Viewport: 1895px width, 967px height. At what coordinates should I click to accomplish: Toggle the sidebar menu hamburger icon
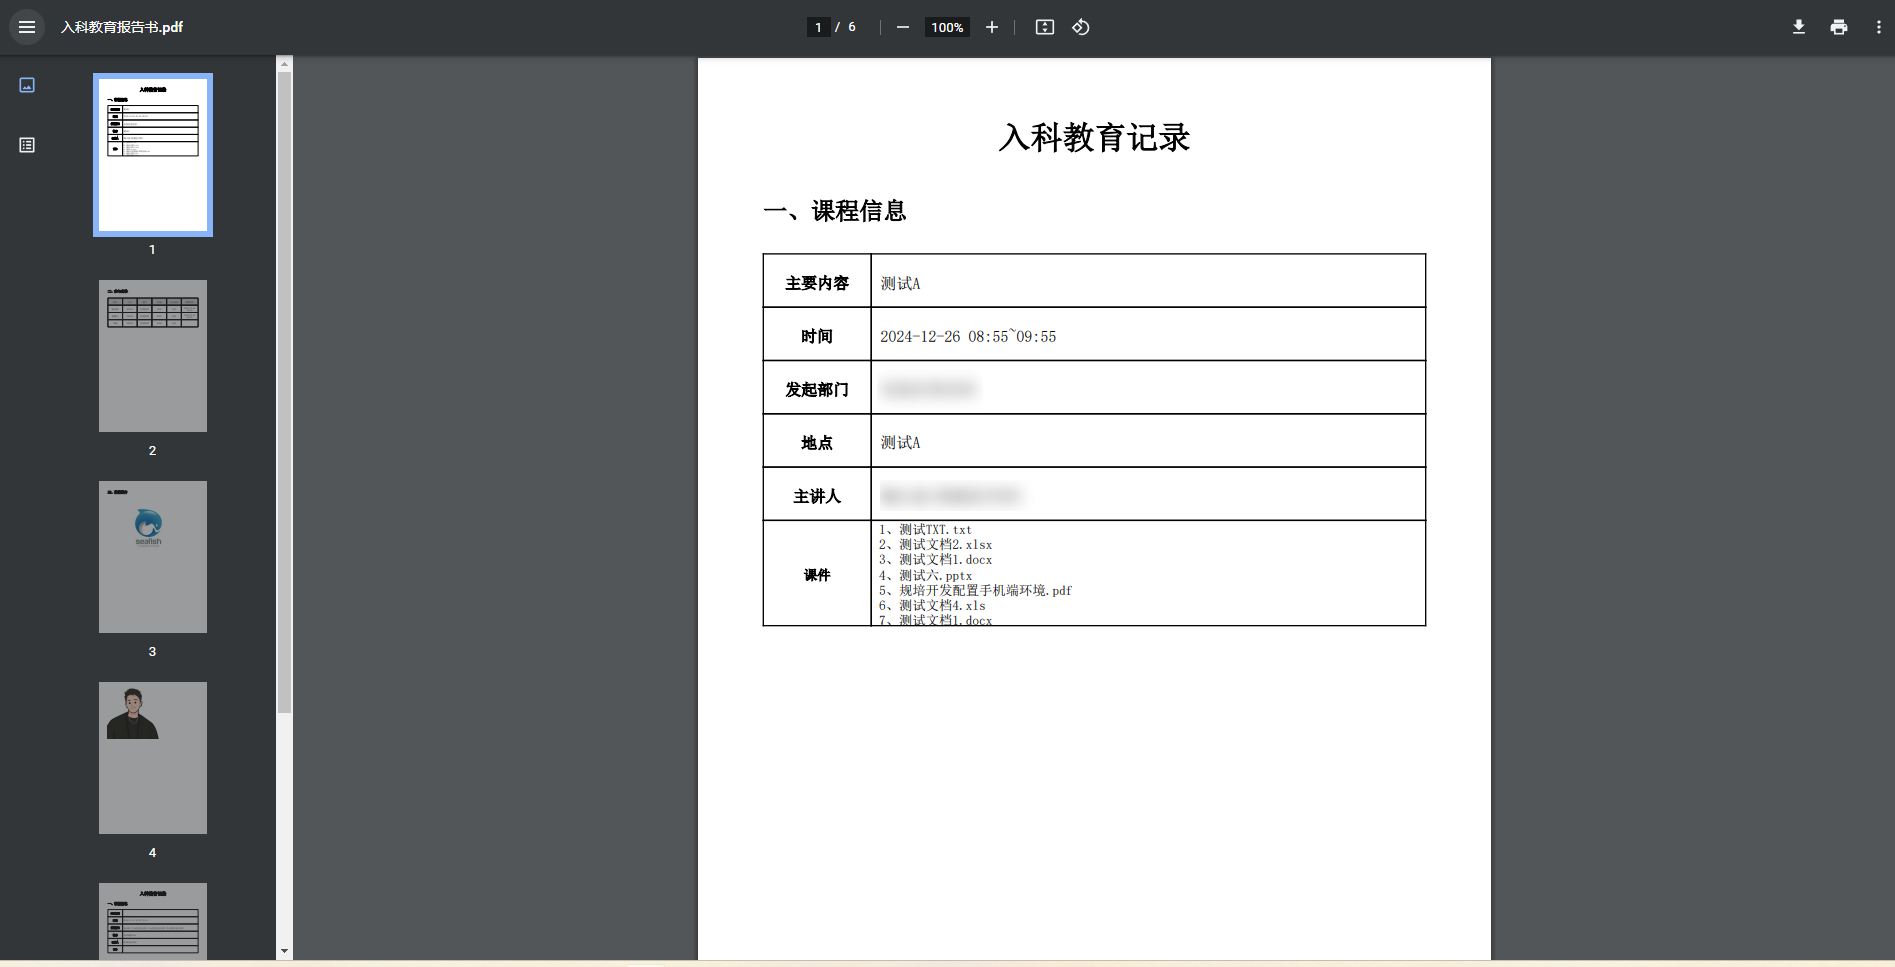[x=27, y=27]
